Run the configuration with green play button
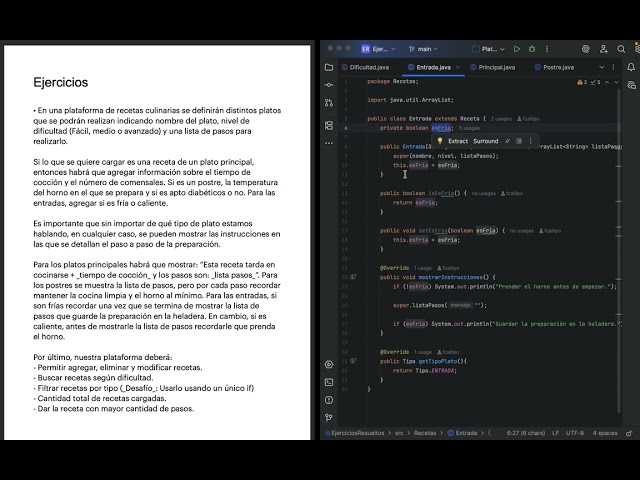The height and width of the screenshot is (480, 640). 517,49
